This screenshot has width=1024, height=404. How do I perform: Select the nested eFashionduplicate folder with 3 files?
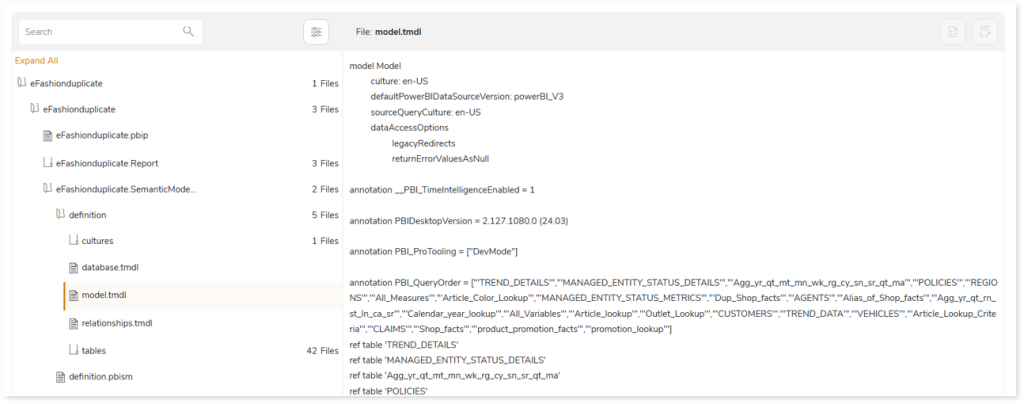[x=85, y=109]
